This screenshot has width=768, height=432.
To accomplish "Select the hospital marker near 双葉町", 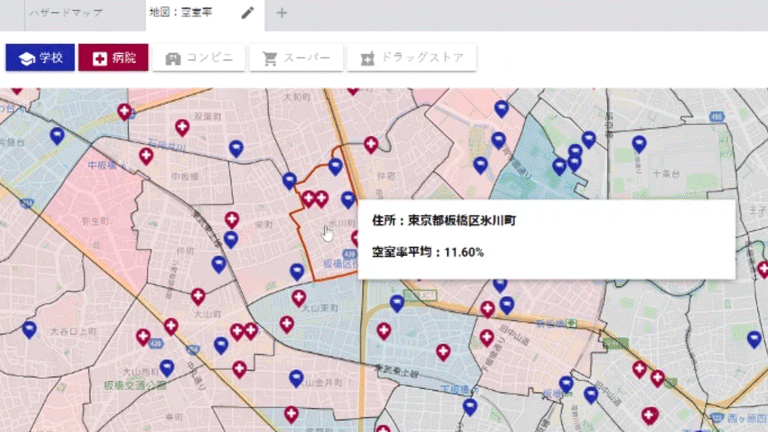I will point(182,127).
